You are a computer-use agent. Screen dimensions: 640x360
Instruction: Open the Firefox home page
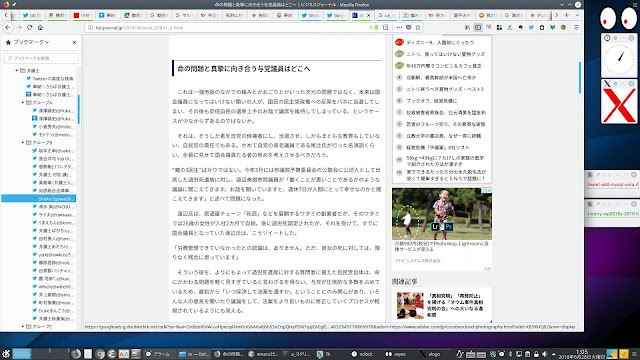point(40,27)
